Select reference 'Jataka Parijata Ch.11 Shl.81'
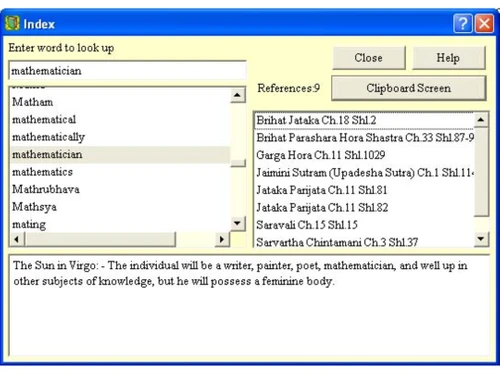This screenshot has width=500, height=375. pos(364,190)
